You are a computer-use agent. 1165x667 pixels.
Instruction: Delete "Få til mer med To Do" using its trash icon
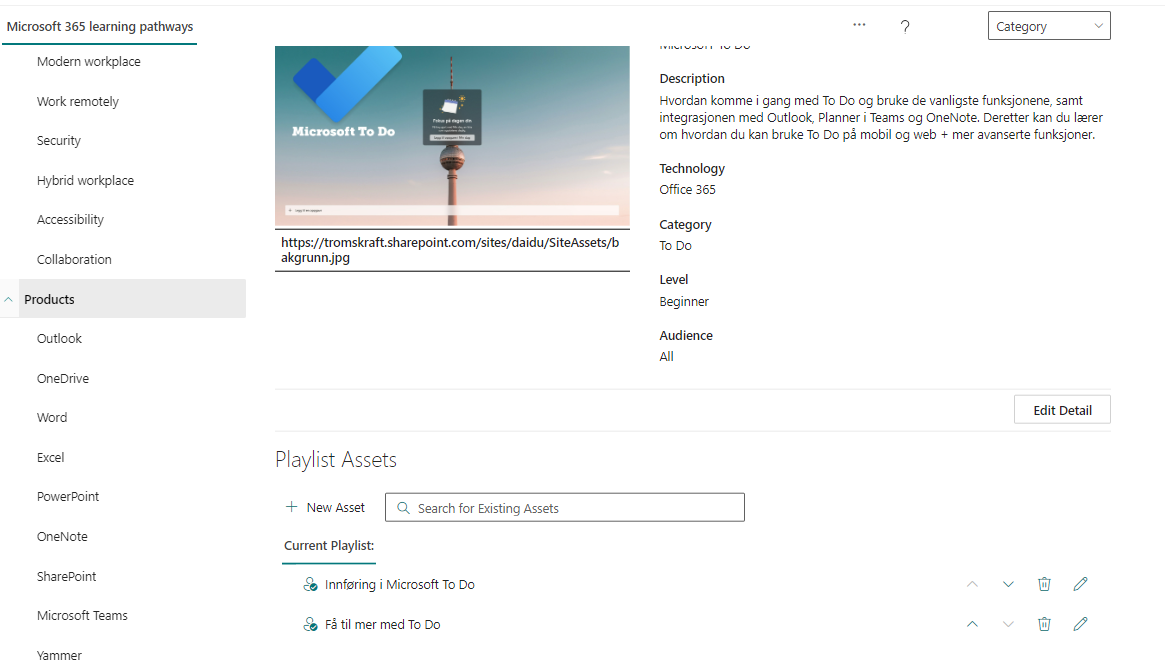[1044, 624]
